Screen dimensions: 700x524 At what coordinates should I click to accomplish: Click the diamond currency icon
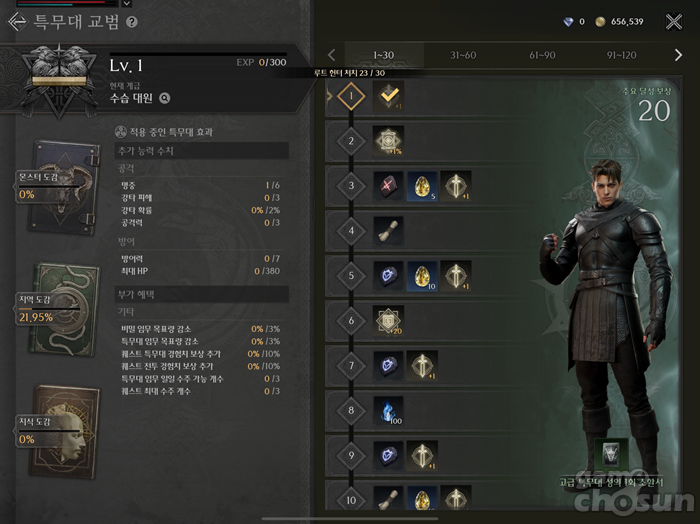click(568, 21)
